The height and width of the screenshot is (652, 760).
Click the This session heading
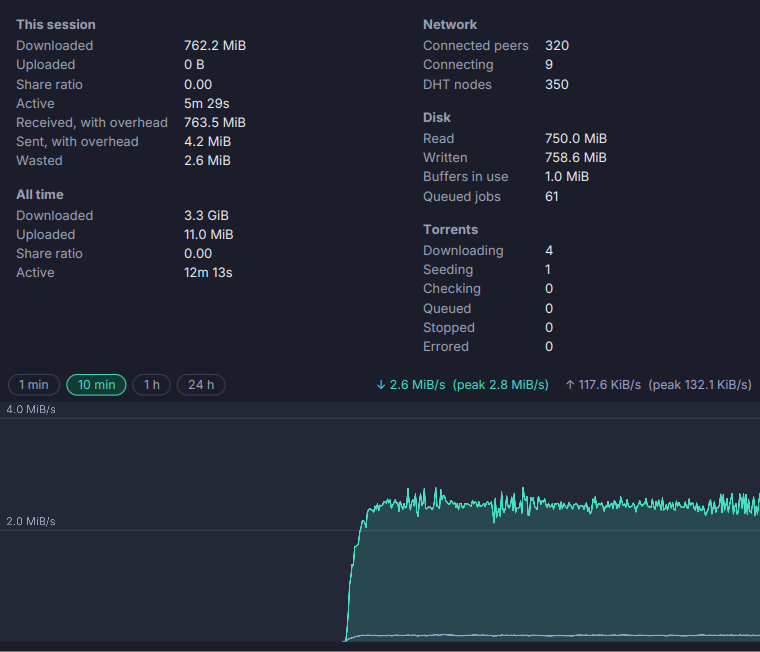click(56, 25)
